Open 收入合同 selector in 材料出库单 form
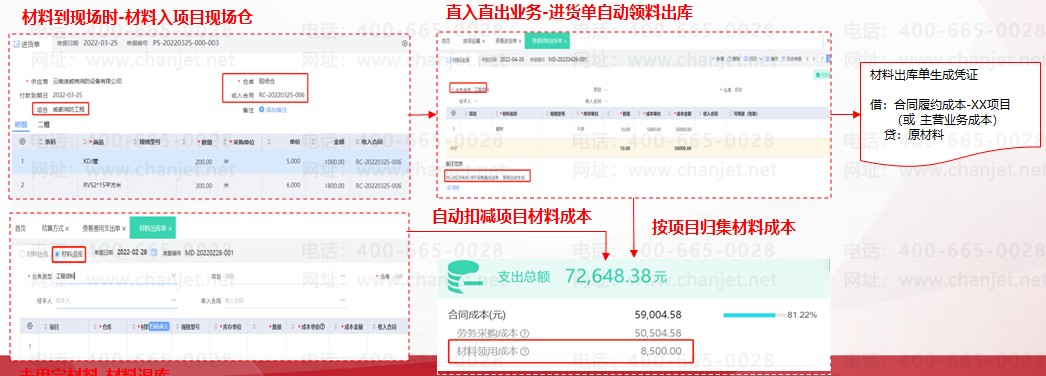The width and height of the screenshot is (1046, 376). coord(286,301)
